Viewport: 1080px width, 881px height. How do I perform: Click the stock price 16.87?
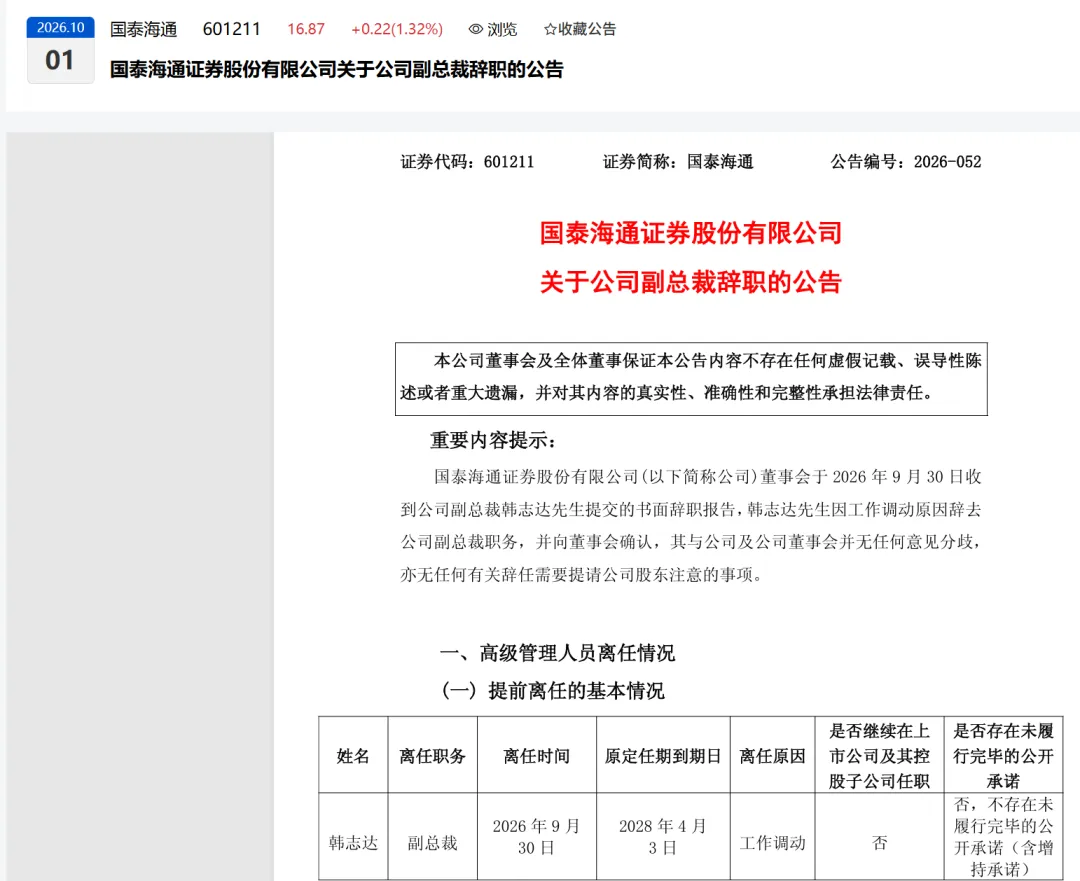pos(306,30)
